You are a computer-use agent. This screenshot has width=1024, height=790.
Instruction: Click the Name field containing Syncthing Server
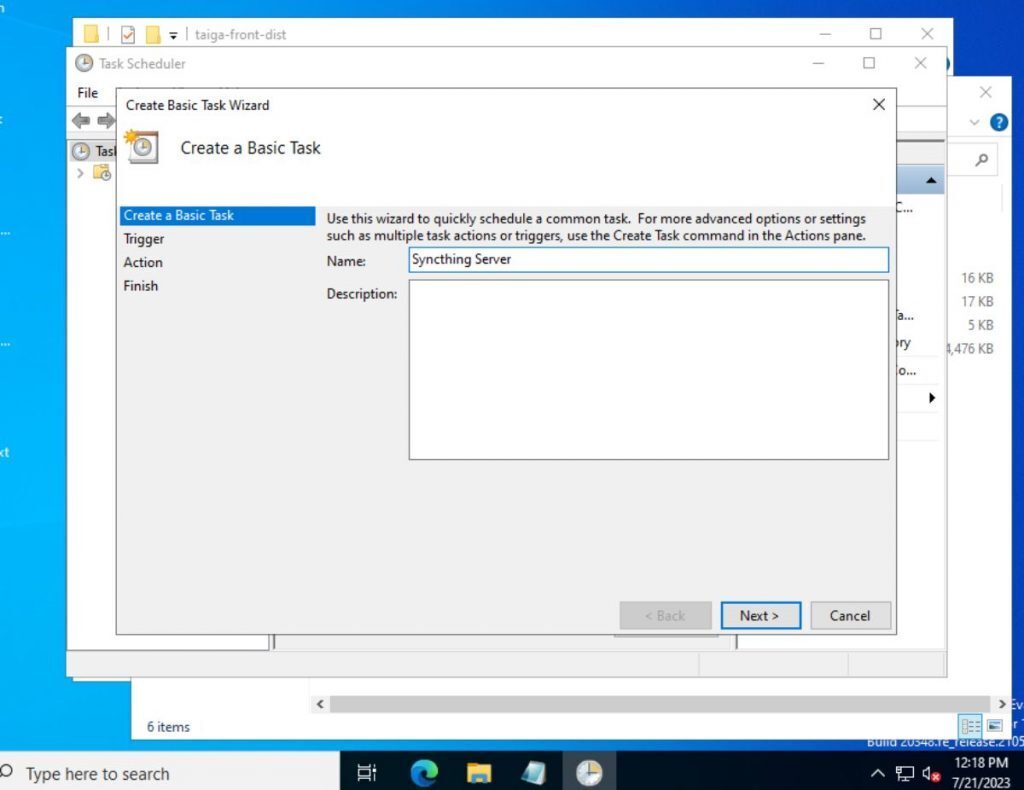(648, 259)
